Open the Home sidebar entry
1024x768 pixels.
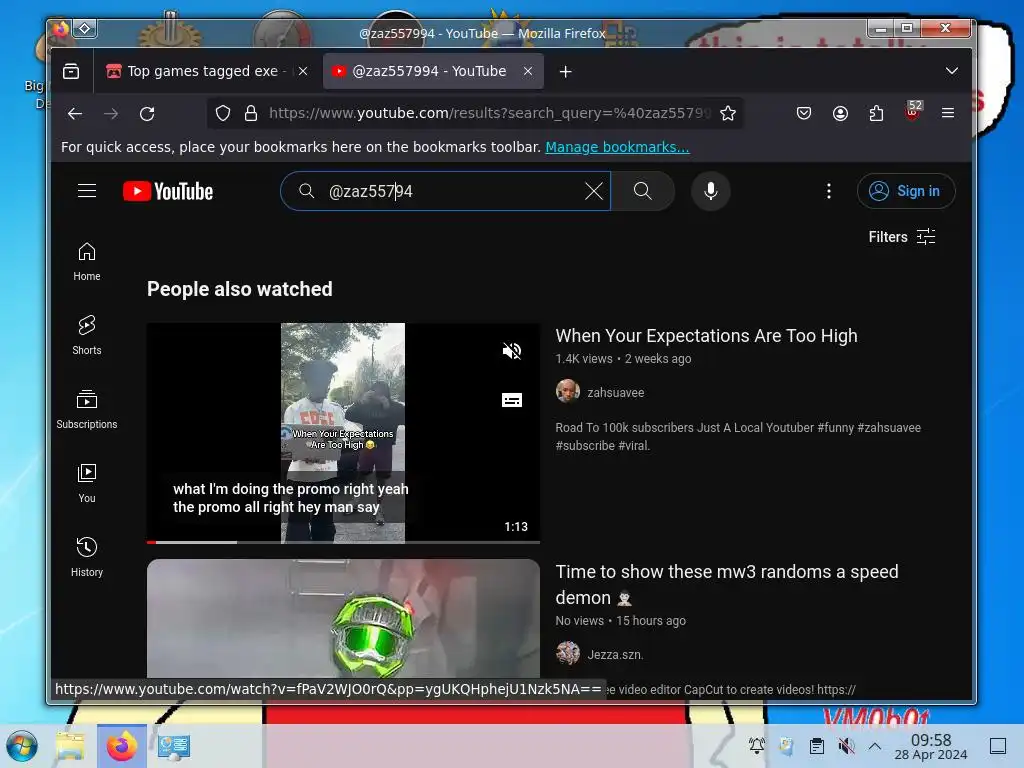[x=87, y=262]
